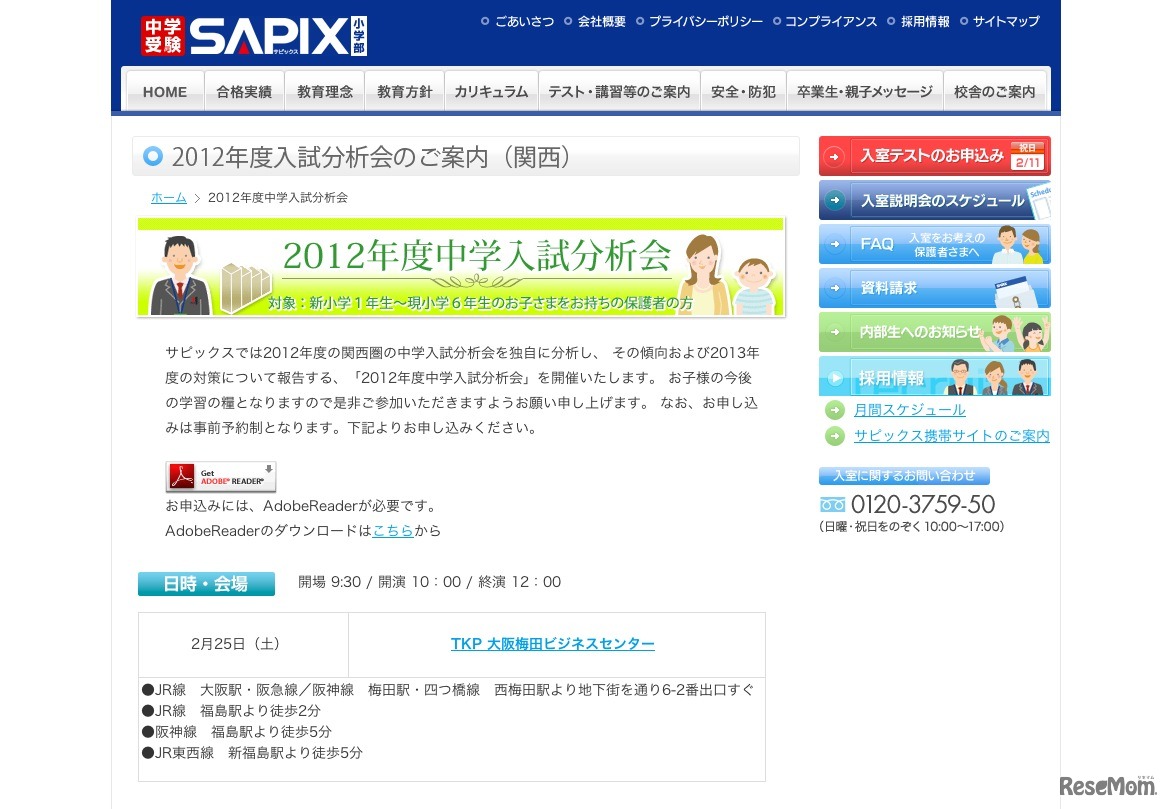Select the HOME tab
This screenshot has width=1170, height=809.
[163, 91]
